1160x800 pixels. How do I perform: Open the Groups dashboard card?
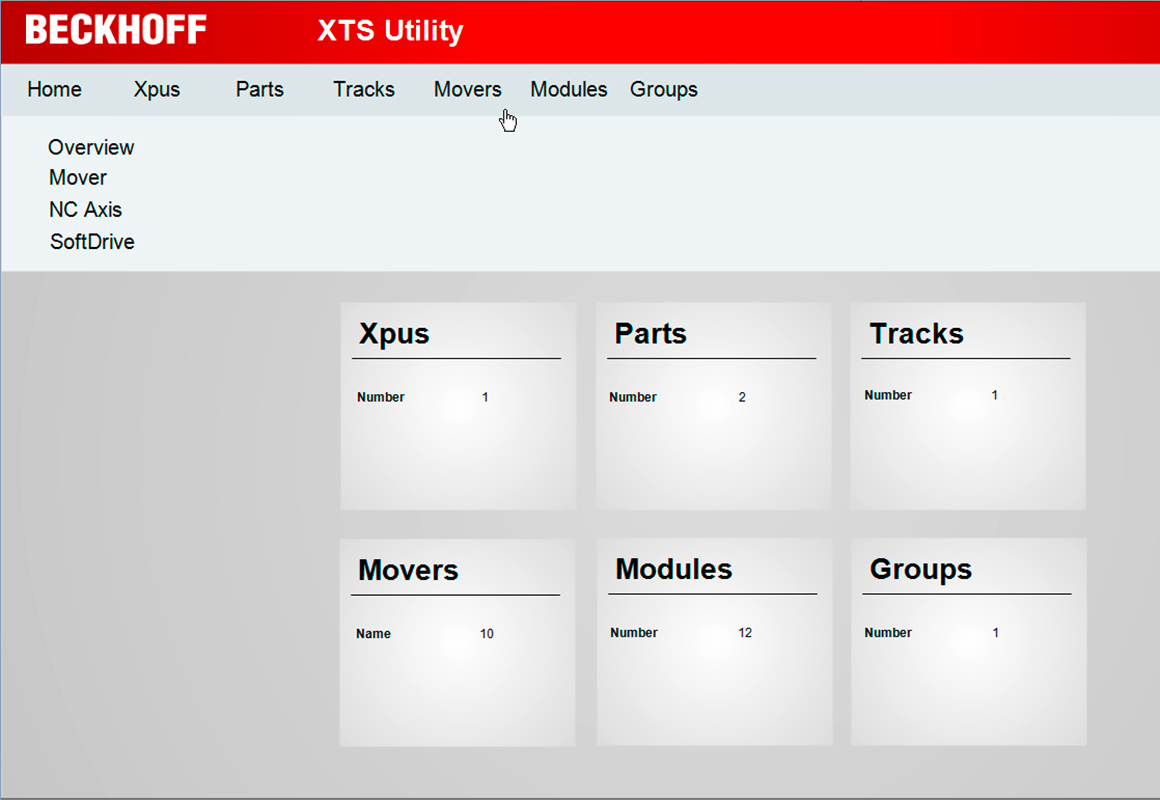pos(967,641)
